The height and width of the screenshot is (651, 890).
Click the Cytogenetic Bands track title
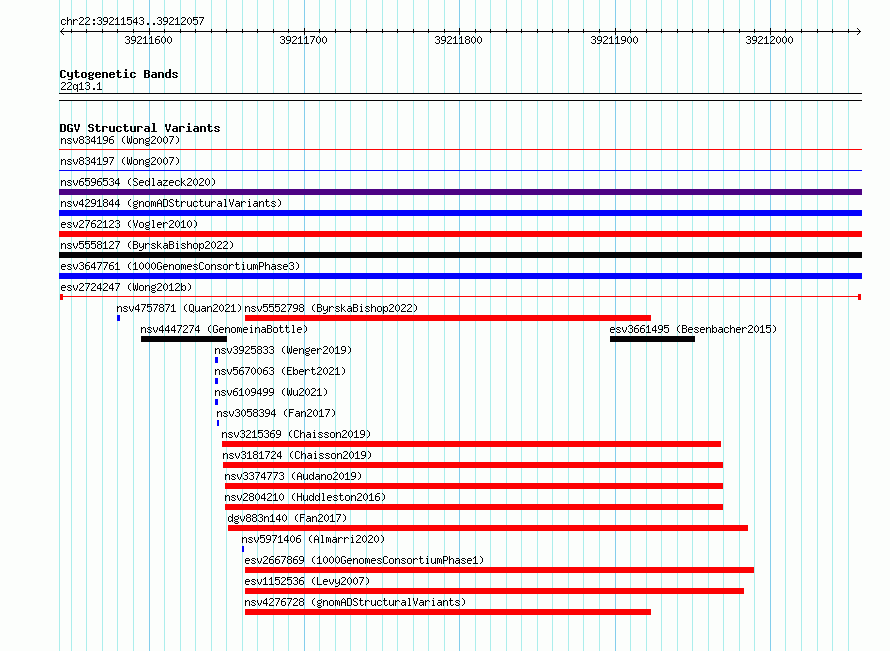click(119, 74)
